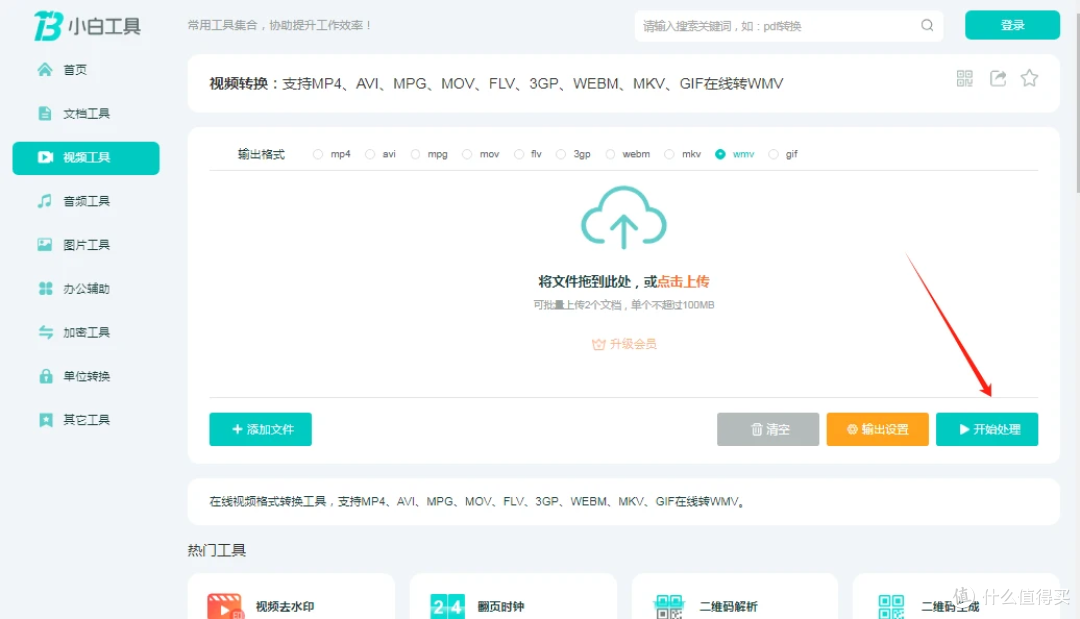Click the cloud upload icon
The width and height of the screenshot is (1080, 619).
pos(623,218)
